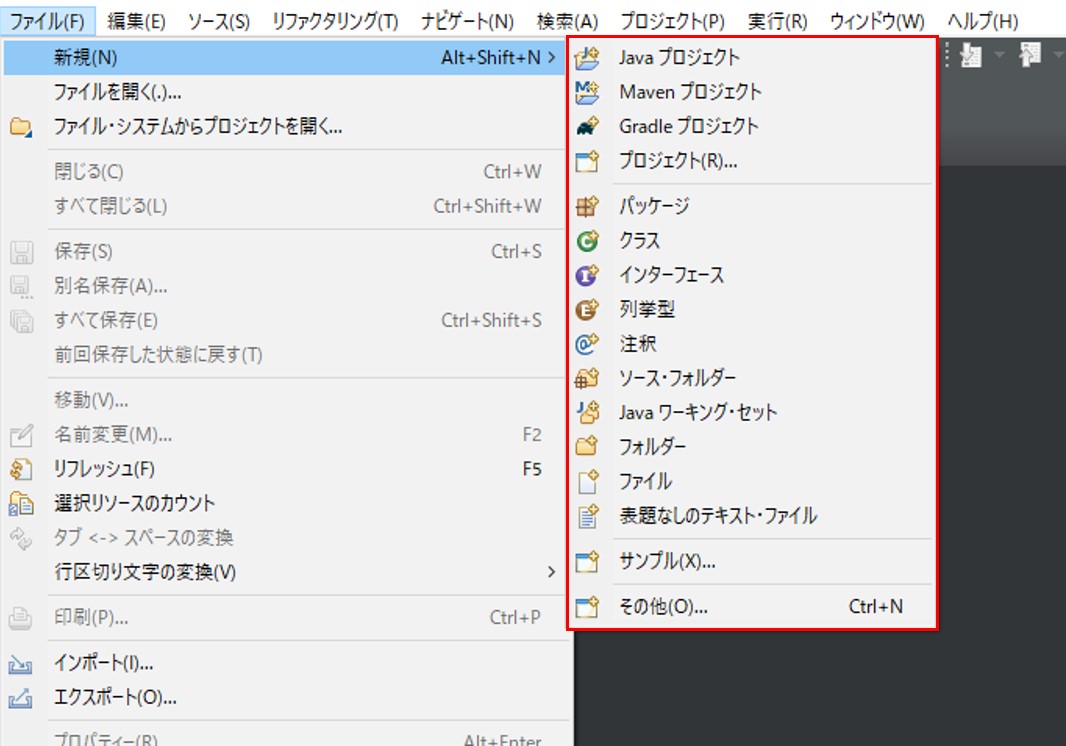Select フォルダー text in the submenu
This screenshot has height=746, width=1066.
coord(651,447)
